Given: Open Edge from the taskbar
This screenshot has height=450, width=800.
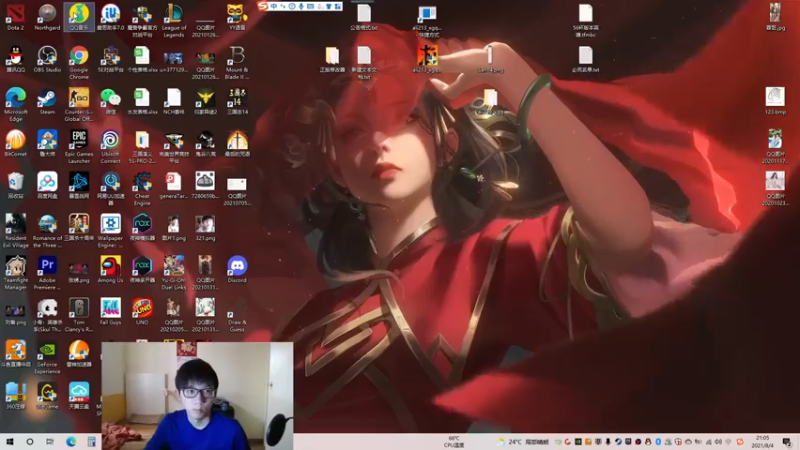Looking at the screenshot, I should tap(70, 442).
